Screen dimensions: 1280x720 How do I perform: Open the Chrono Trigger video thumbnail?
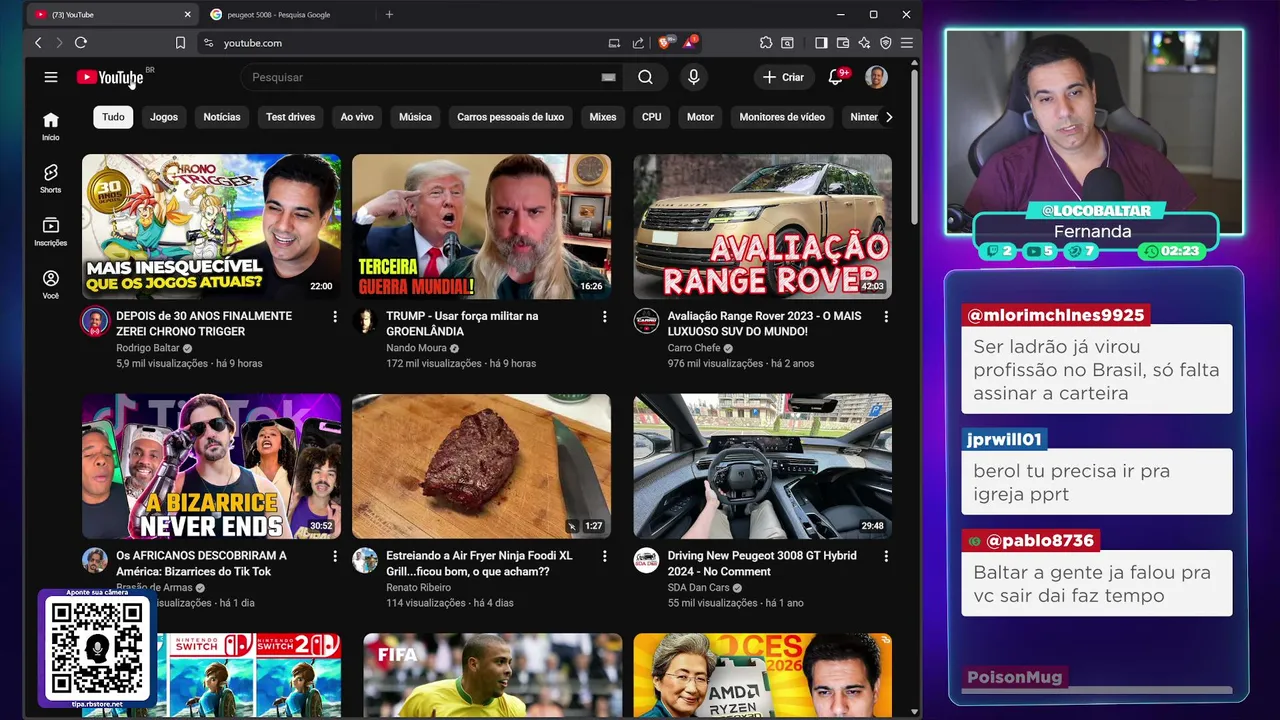tap(211, 226)
